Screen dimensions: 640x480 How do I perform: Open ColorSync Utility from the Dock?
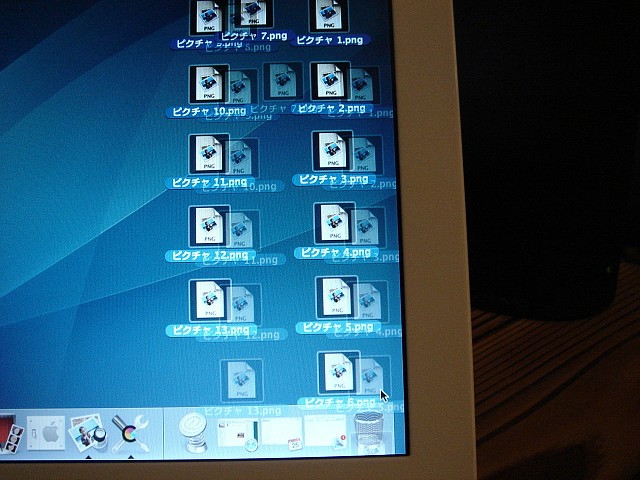(x=130, y=433)
